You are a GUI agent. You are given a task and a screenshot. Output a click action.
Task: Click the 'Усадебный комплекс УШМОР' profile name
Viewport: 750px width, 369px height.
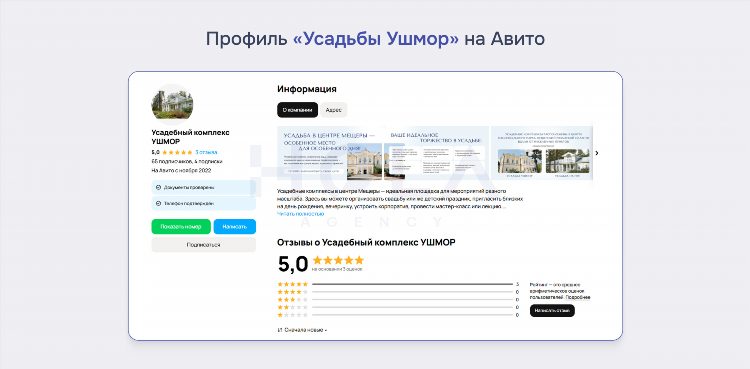click(190, 137)
